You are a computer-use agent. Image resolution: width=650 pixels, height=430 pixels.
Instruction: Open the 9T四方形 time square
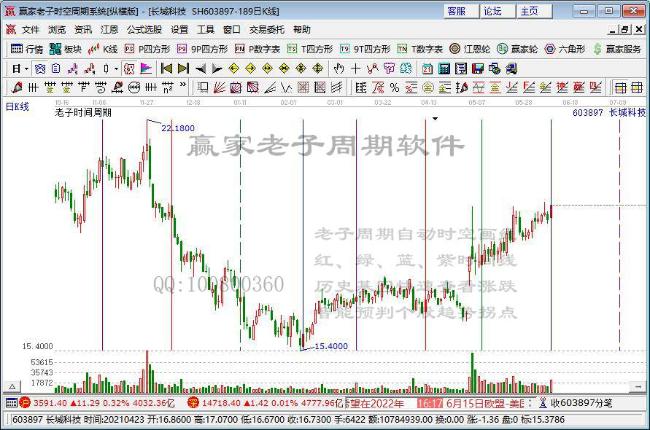click(x=365, y=49)
